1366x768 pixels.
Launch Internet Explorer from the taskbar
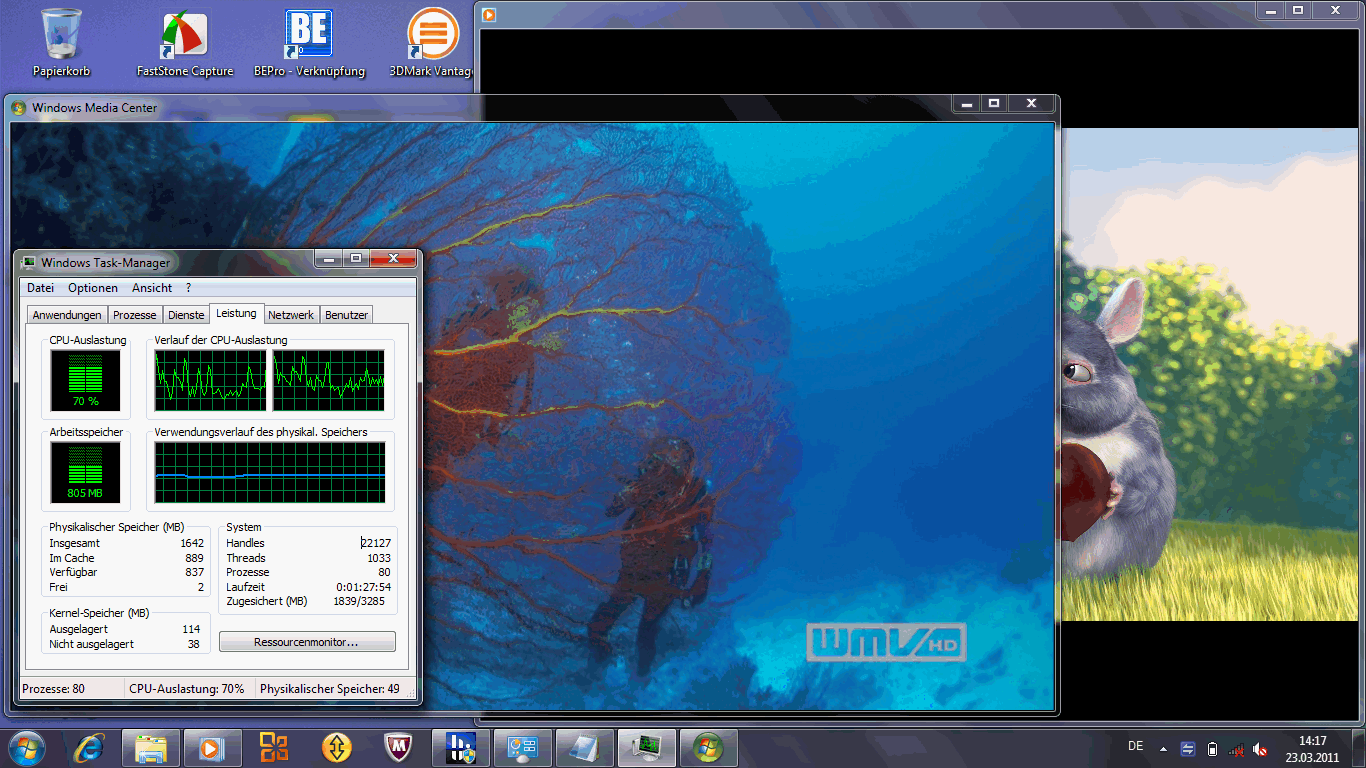point(89,748)
